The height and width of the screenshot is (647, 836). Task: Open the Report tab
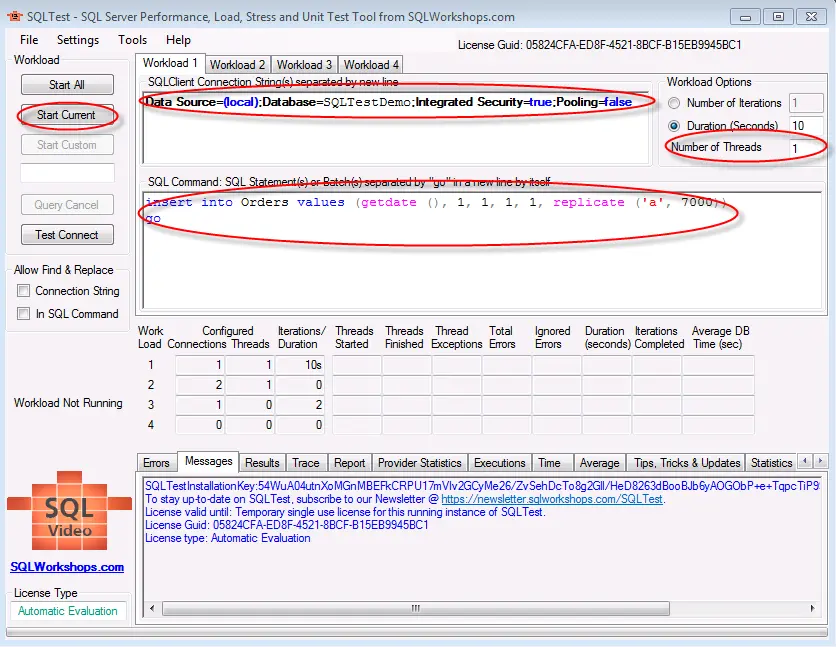tap(350, 463)
